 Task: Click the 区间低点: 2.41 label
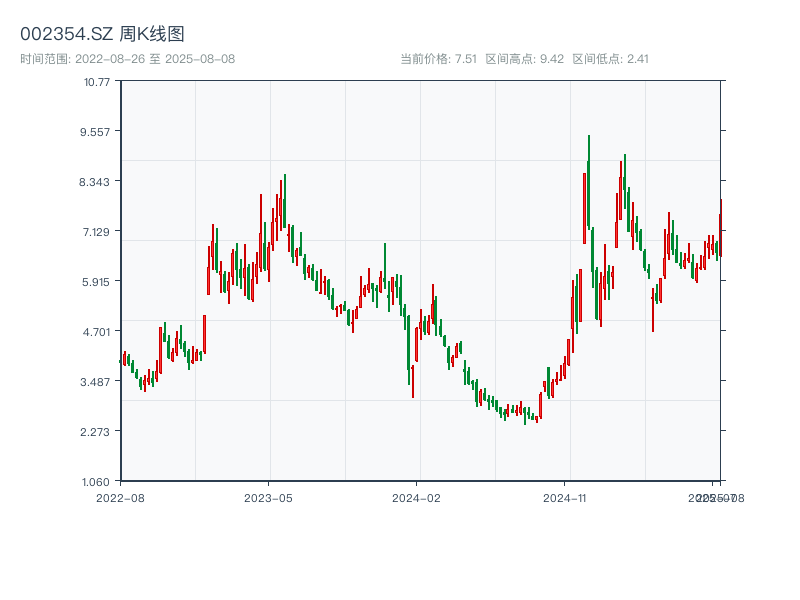610,59
